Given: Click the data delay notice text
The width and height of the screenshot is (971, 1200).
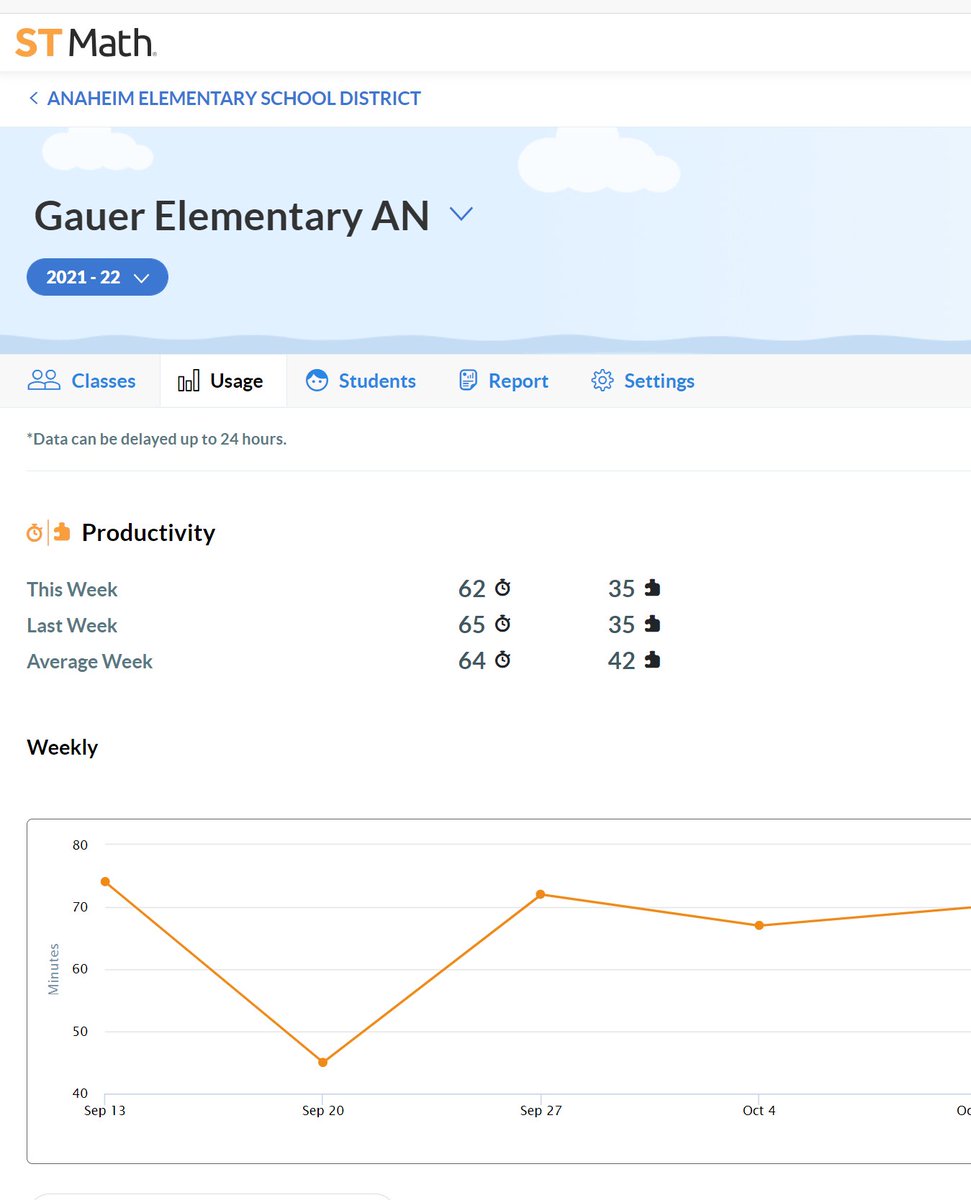Looking at the screenshot, I should (x=157, y=438).
